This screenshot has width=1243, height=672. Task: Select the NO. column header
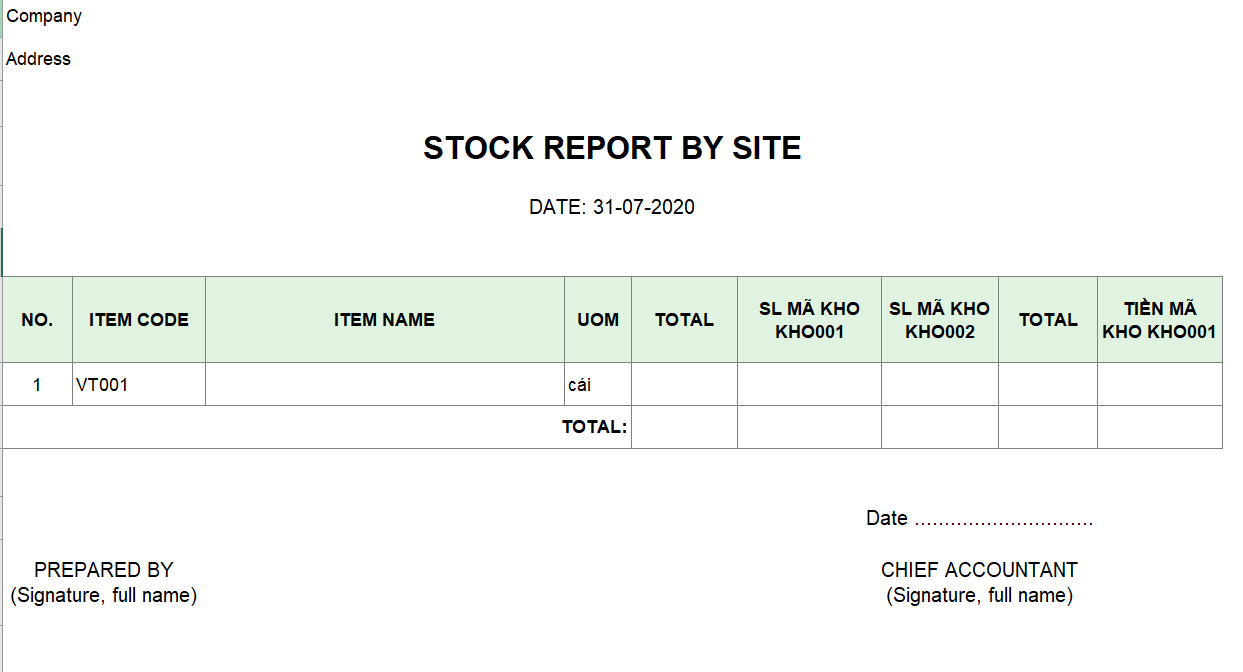click(x=37, y=320)
